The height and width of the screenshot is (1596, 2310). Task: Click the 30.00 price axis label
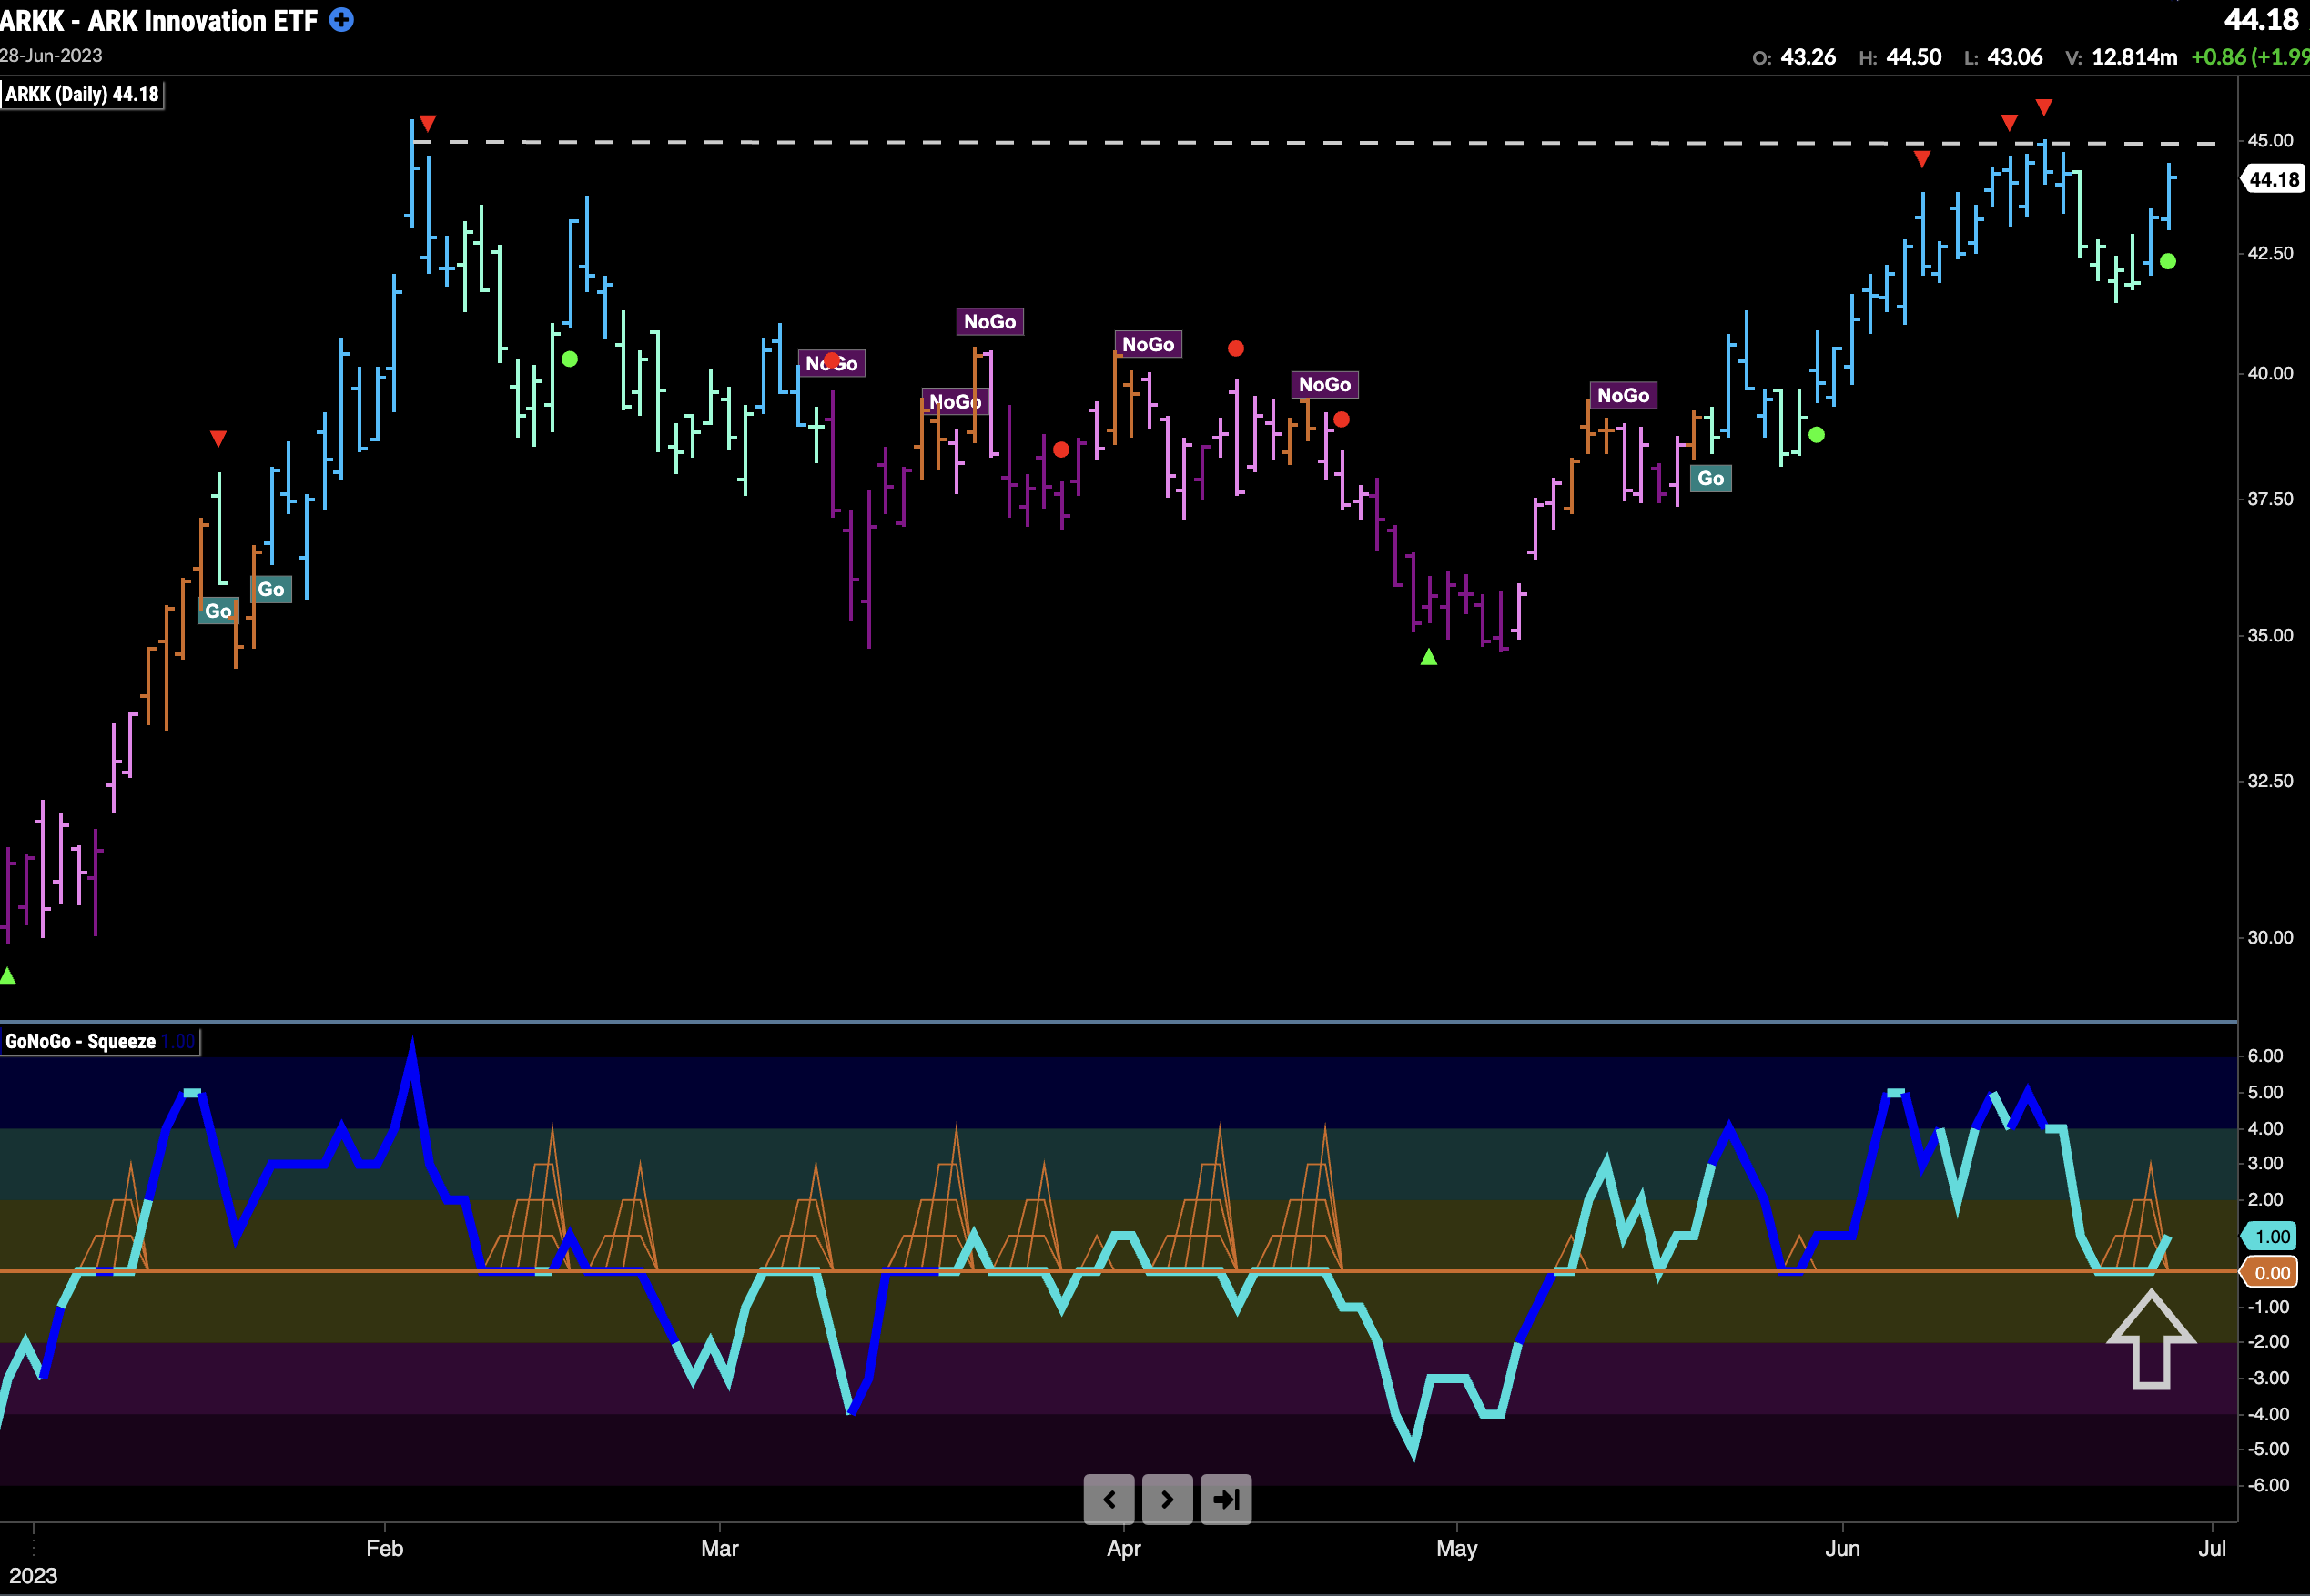(2270, 937)
